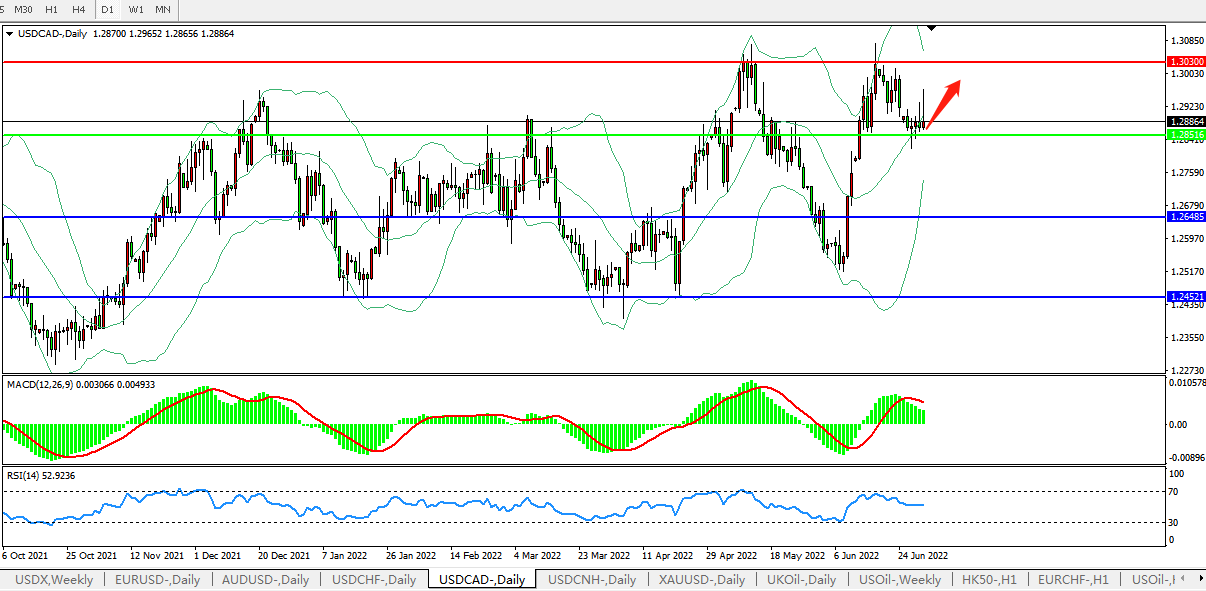The height and width of the screenshot is (591, 1206).
Task: Open the USDCAD chart title arrow menu
Action: pos(10,33)
